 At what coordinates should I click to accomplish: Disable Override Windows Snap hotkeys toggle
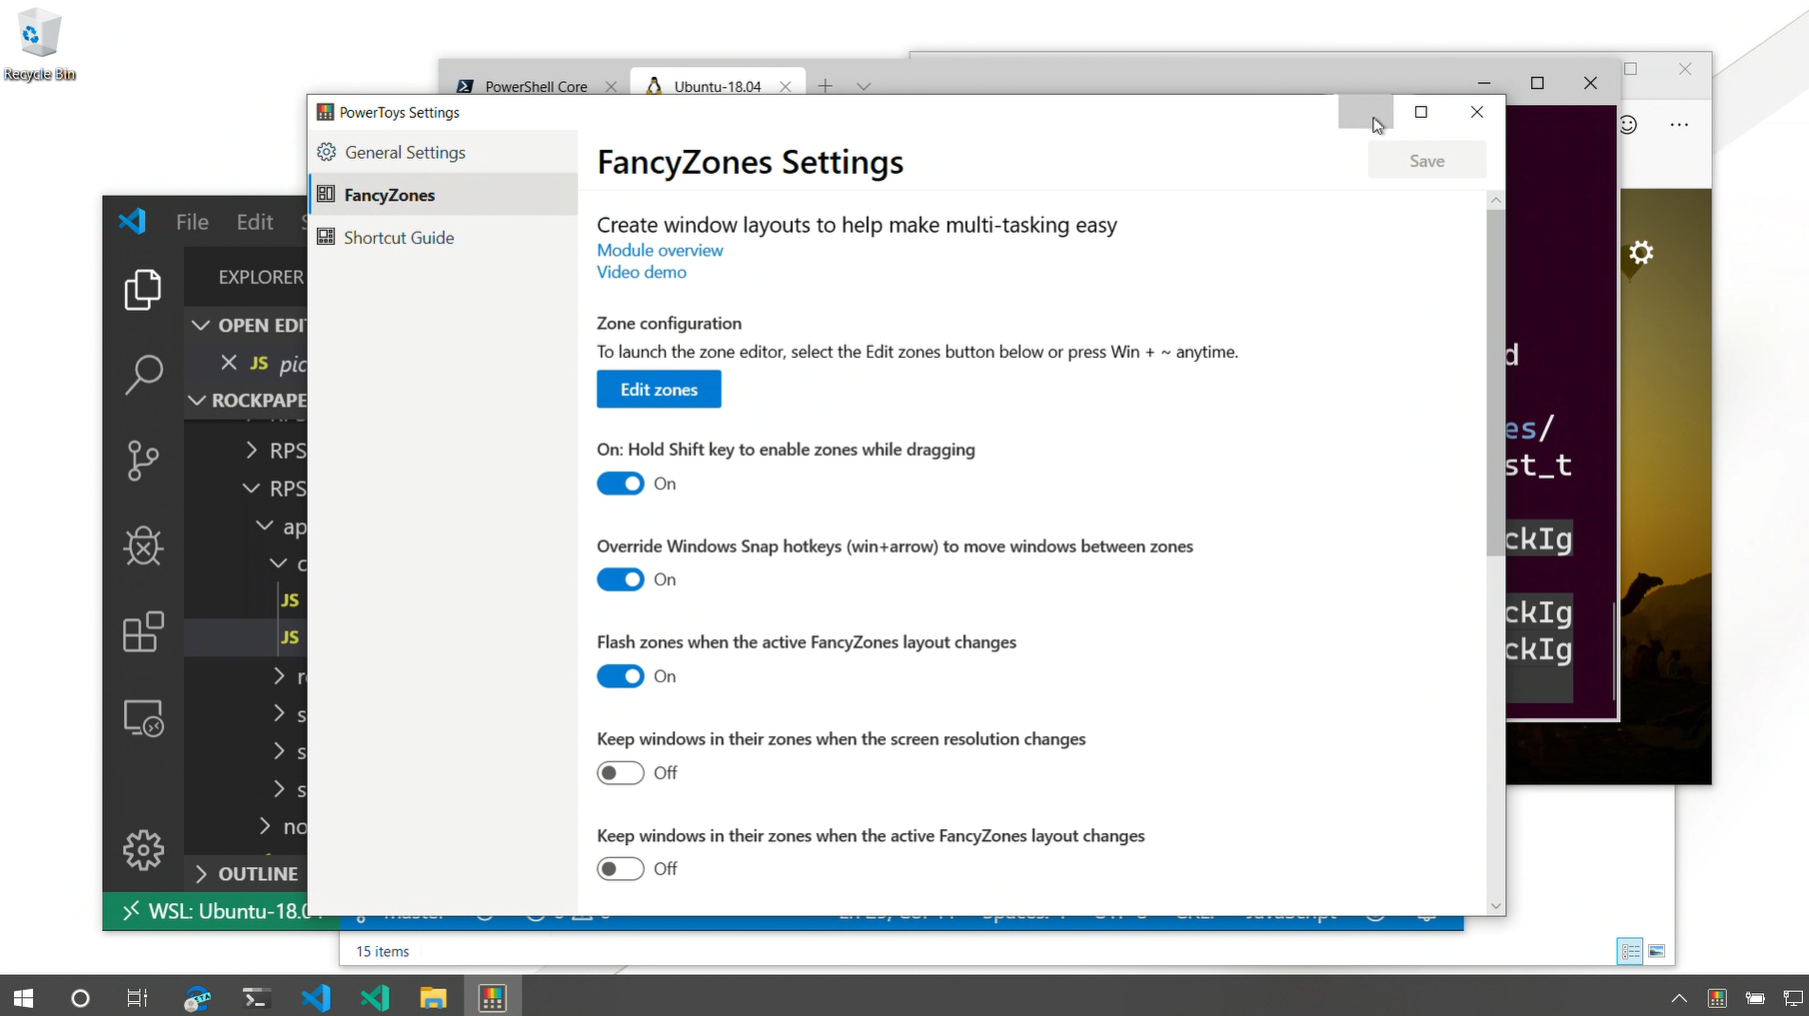[620, 580]
